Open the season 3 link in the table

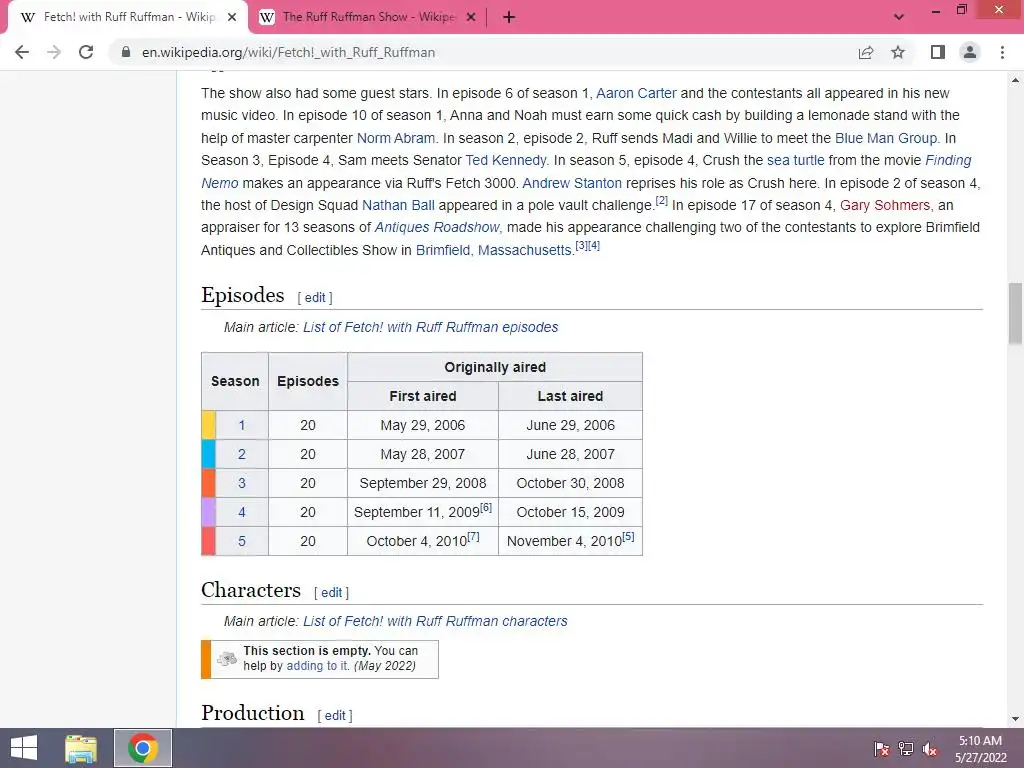pos(242,483)
